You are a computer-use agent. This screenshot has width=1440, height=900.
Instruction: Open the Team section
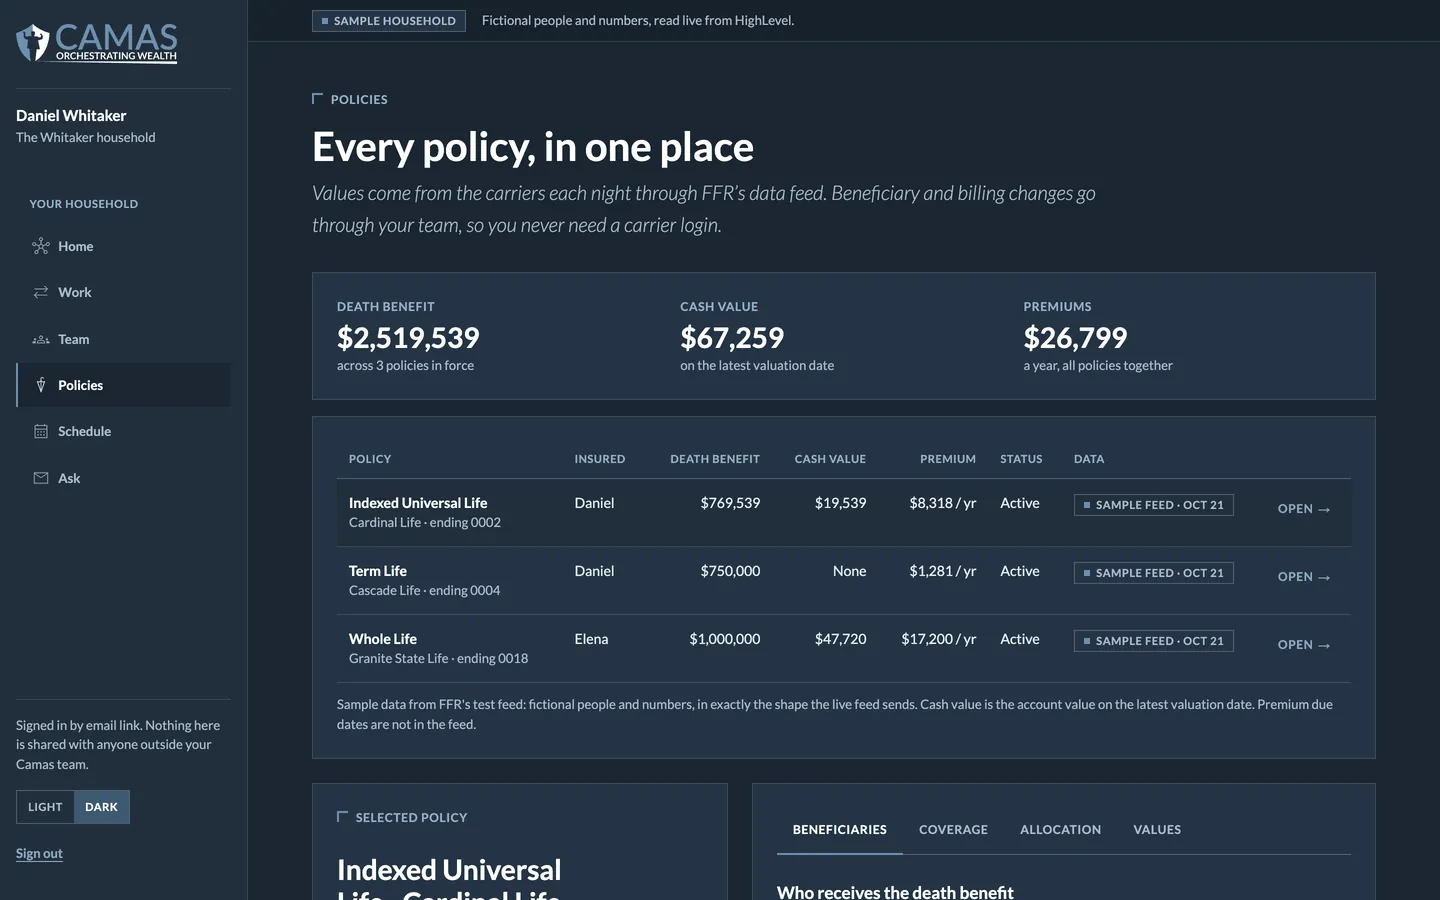(124, 339)
